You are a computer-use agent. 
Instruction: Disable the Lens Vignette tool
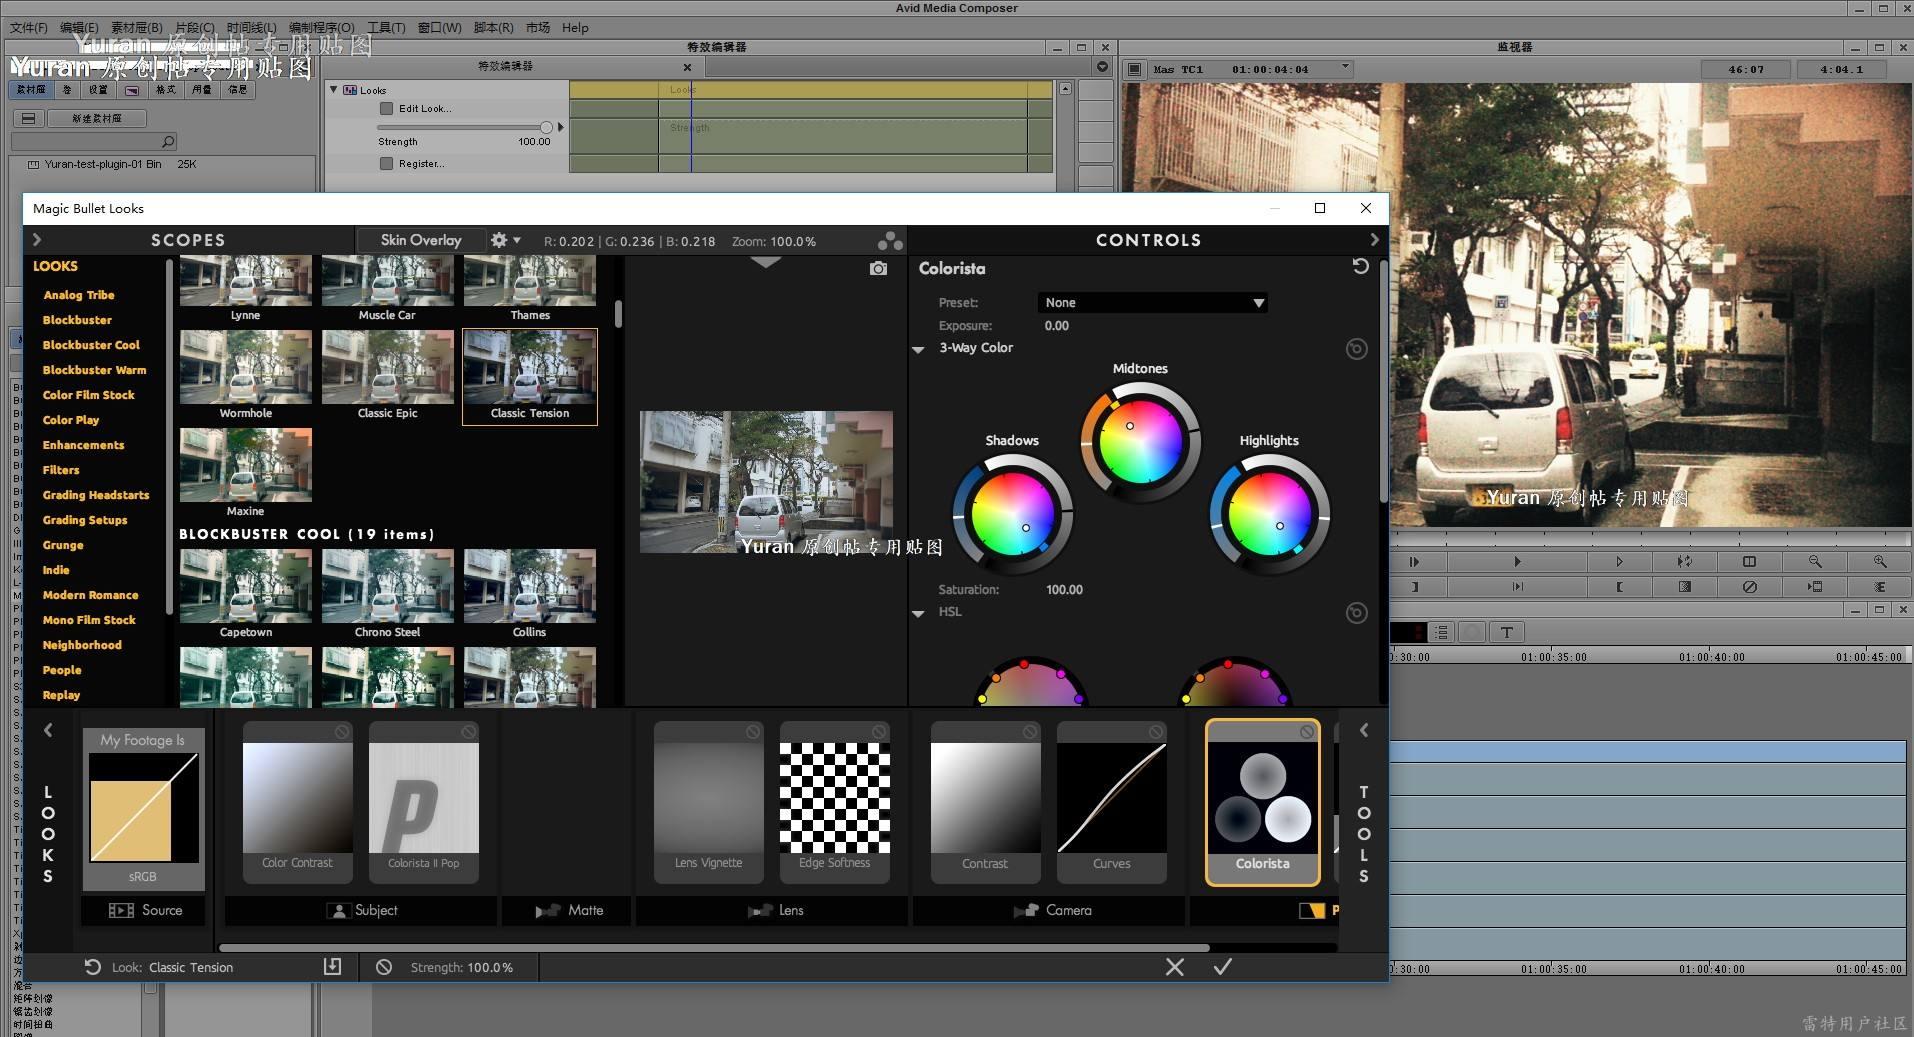(x=752, y=732)
